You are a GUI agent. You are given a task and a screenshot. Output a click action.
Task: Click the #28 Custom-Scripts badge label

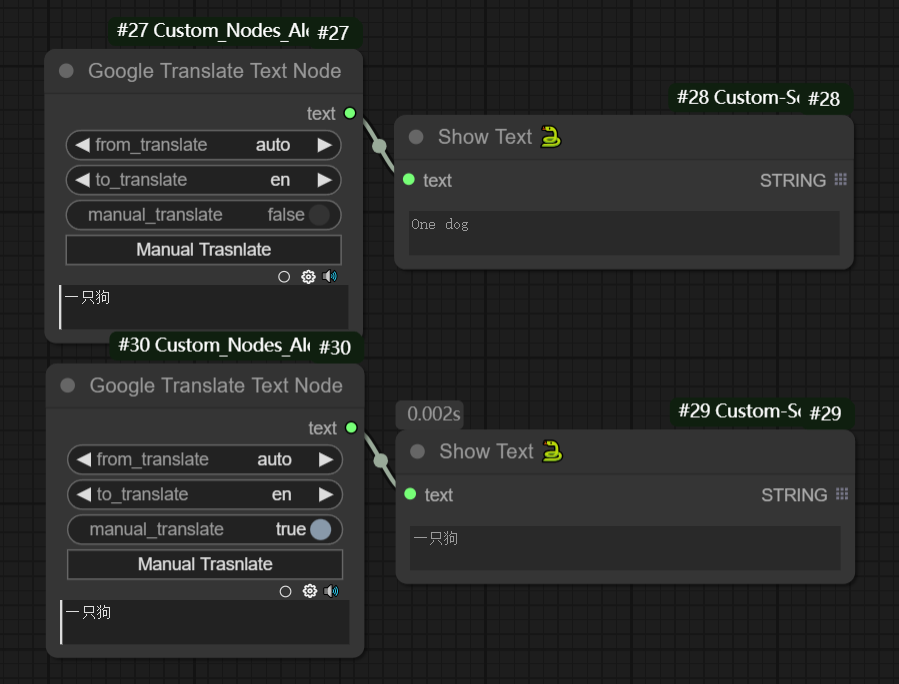[x=738, y=98]
